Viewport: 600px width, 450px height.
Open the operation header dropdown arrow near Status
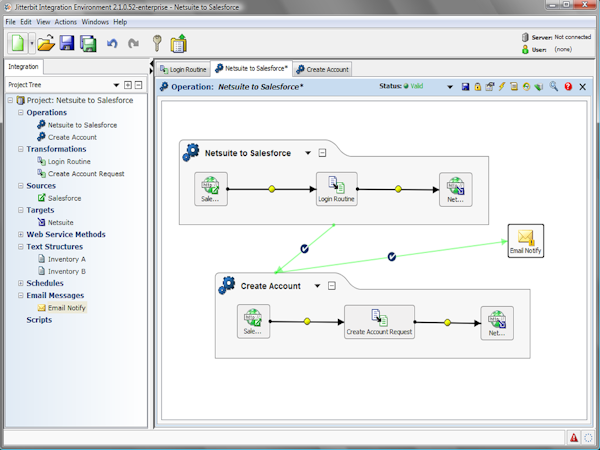pyautogui.click(x=450, y=87)
